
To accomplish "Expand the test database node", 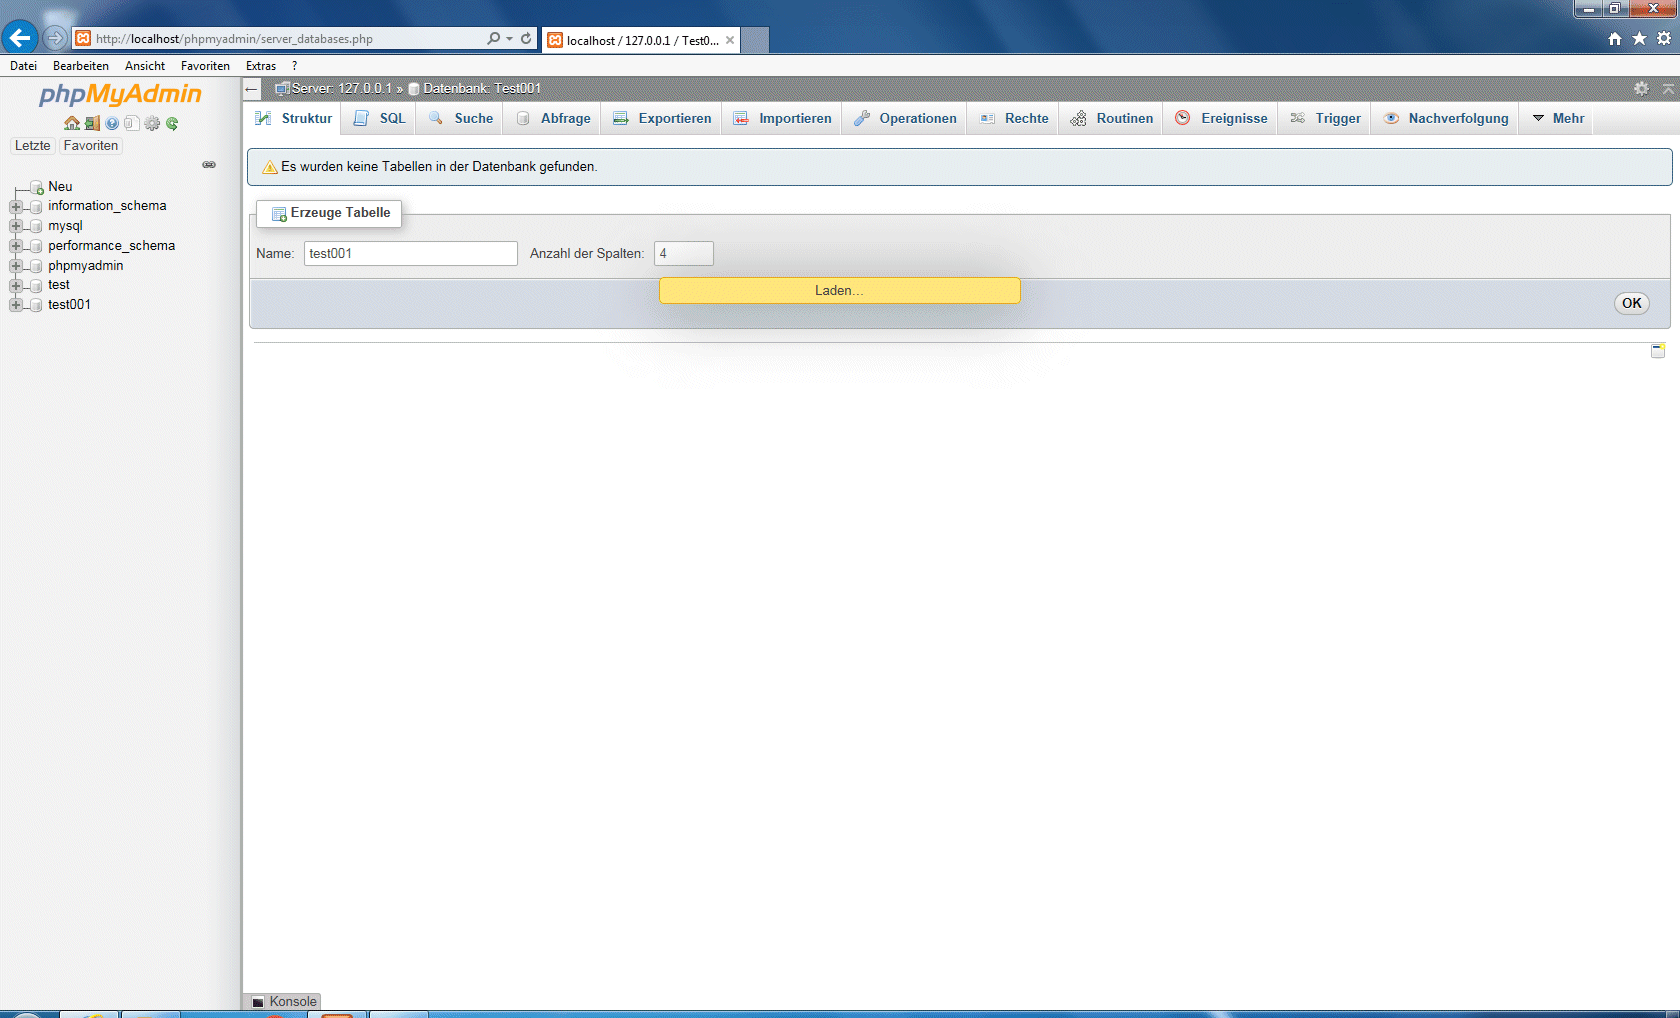I will [x=15, y=285].
